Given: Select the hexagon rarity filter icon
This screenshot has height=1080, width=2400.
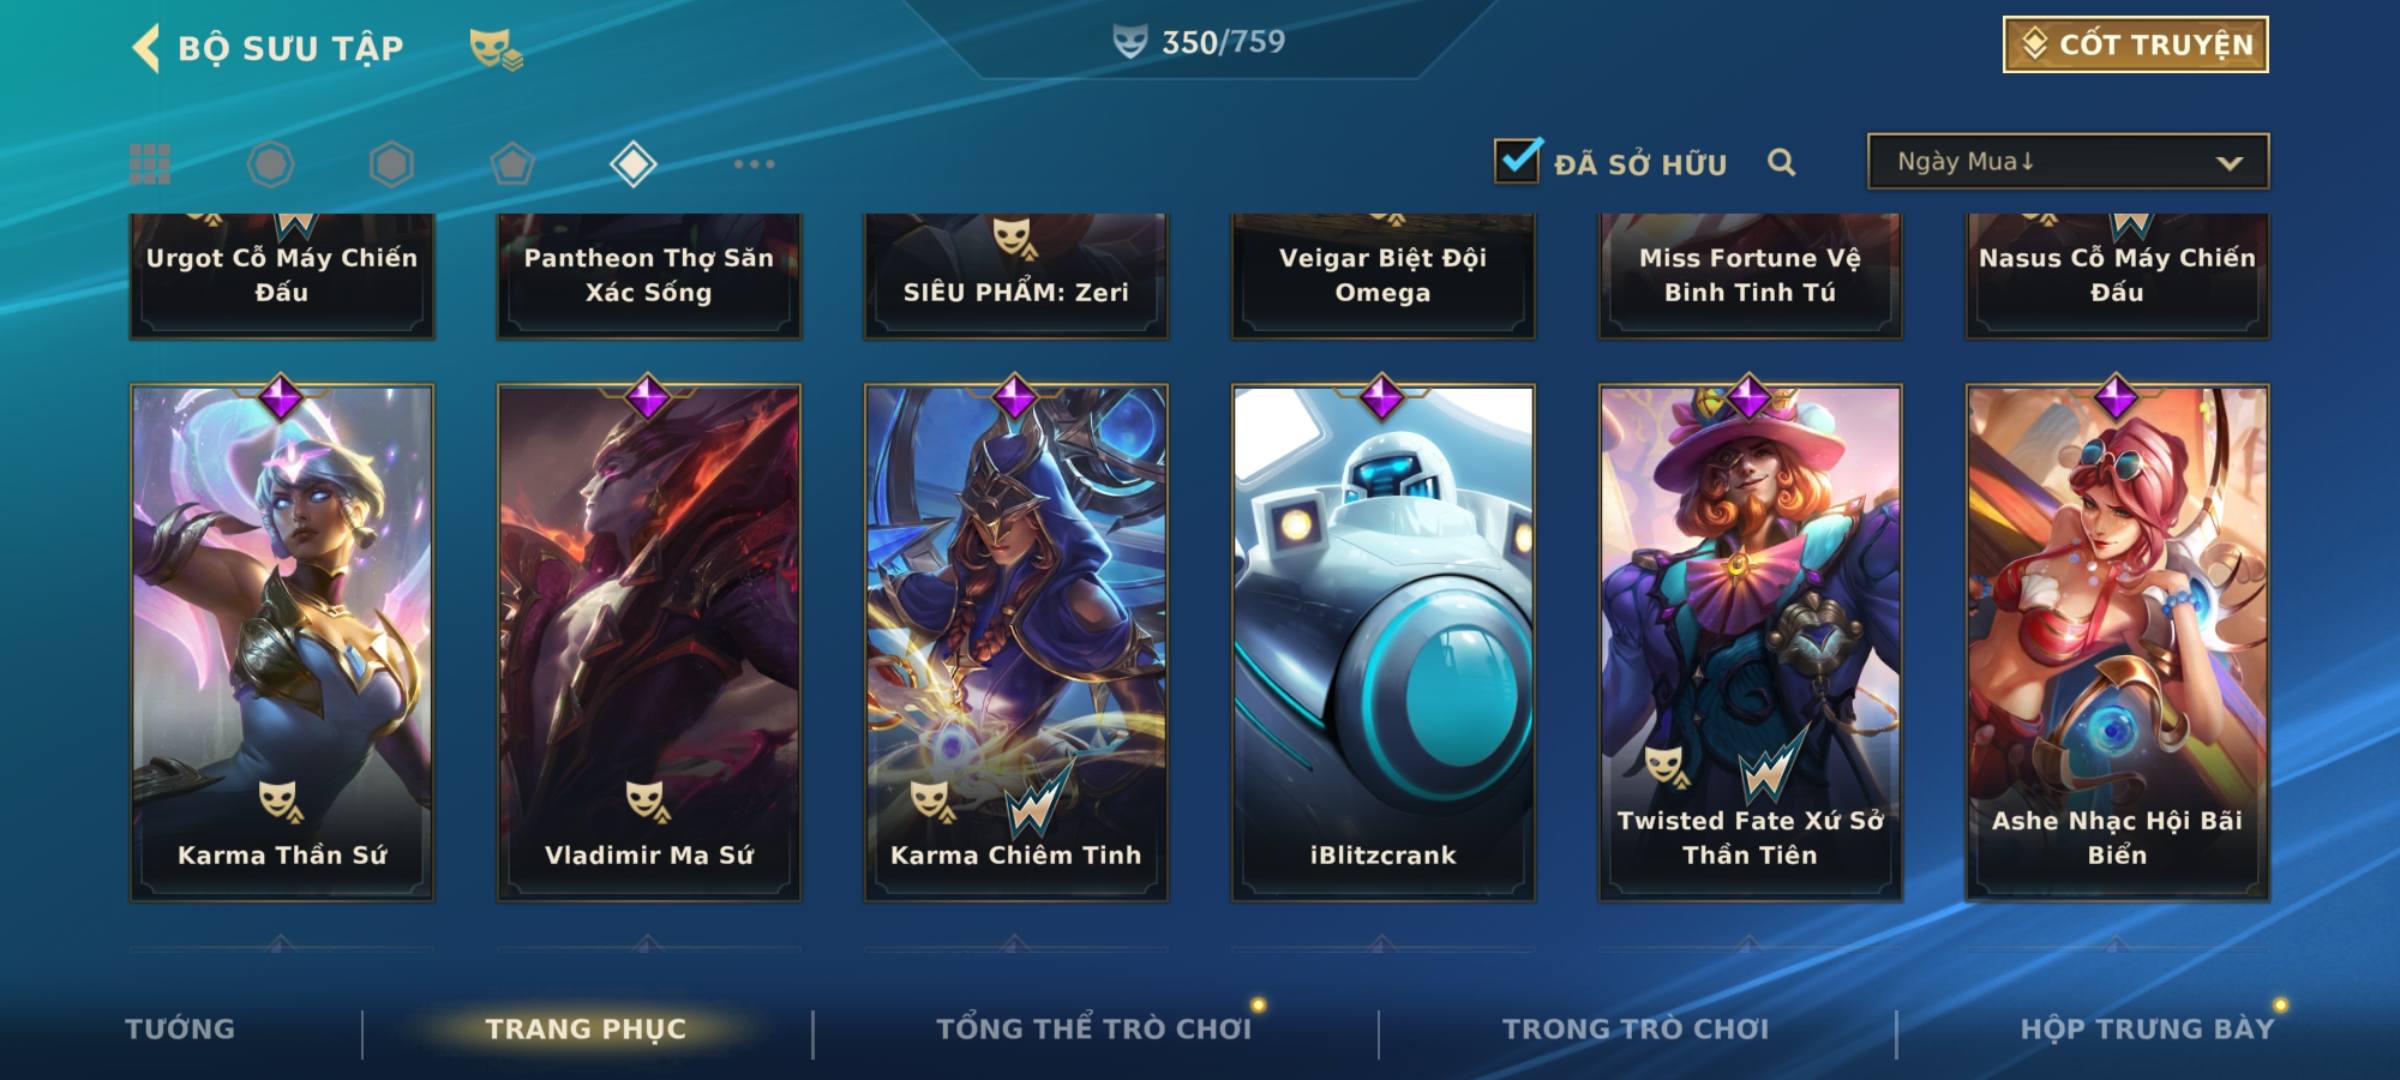Looking at the screenshot, I should tap(391, 164).
